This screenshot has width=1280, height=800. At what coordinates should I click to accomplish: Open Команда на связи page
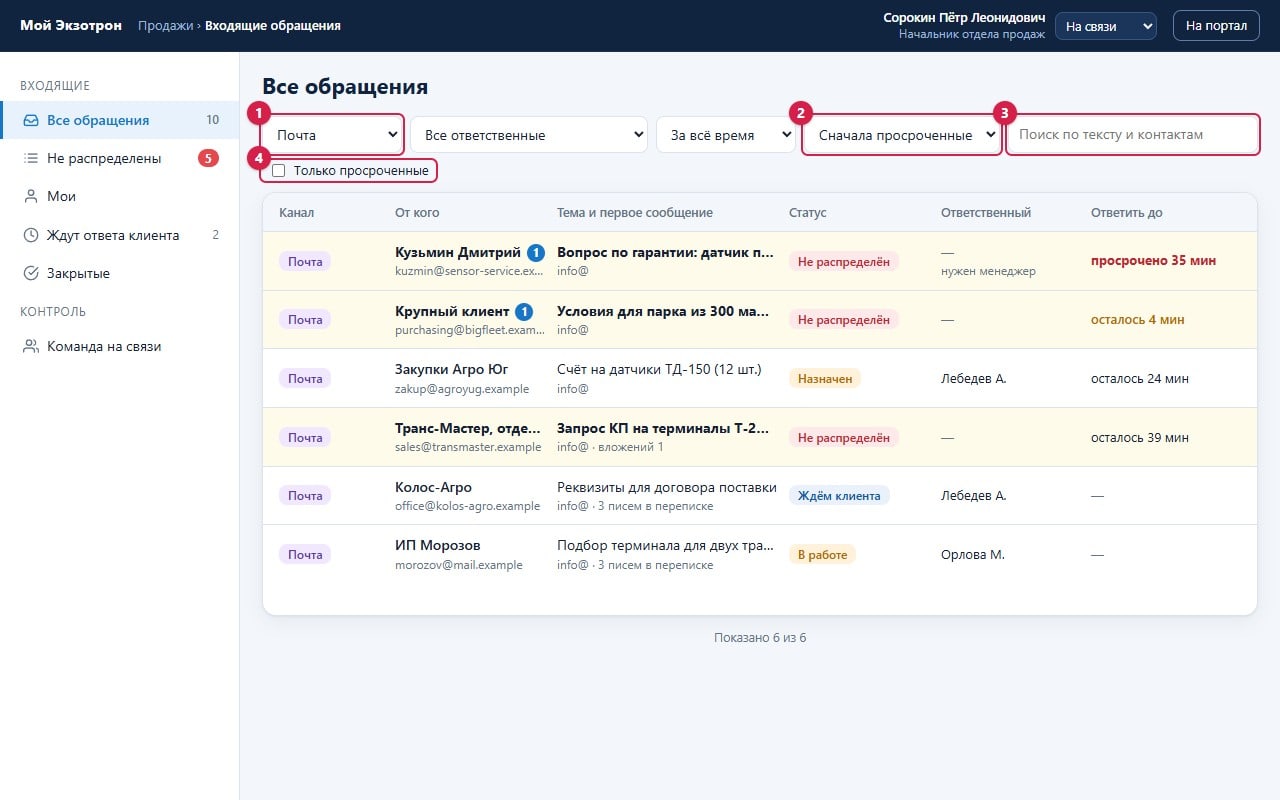120,346
